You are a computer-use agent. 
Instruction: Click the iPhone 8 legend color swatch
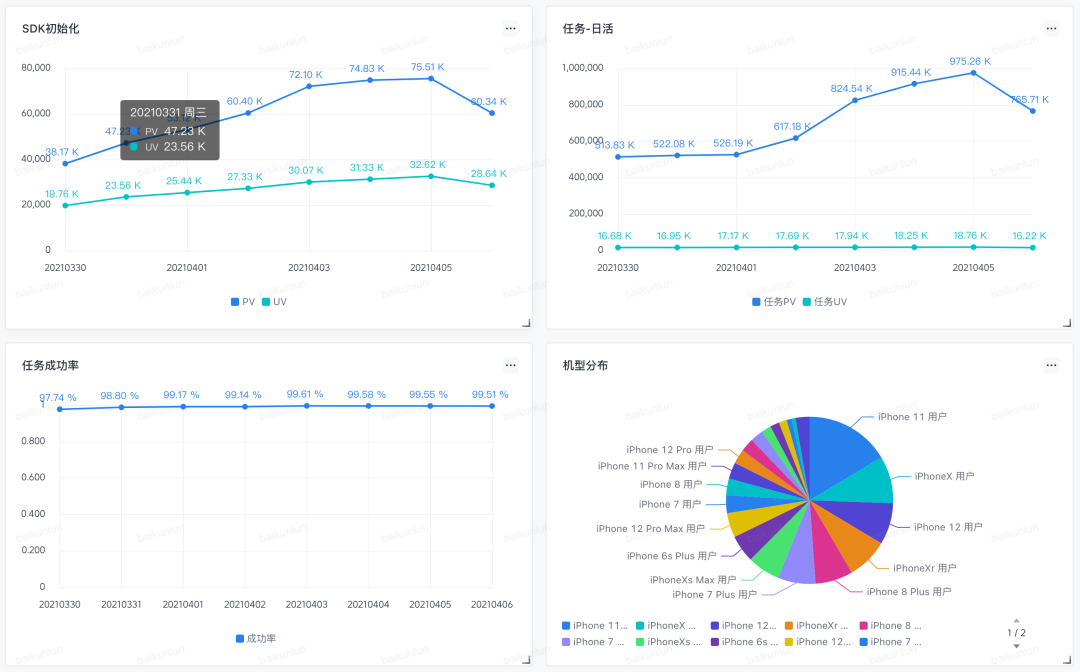click(864, 625)
